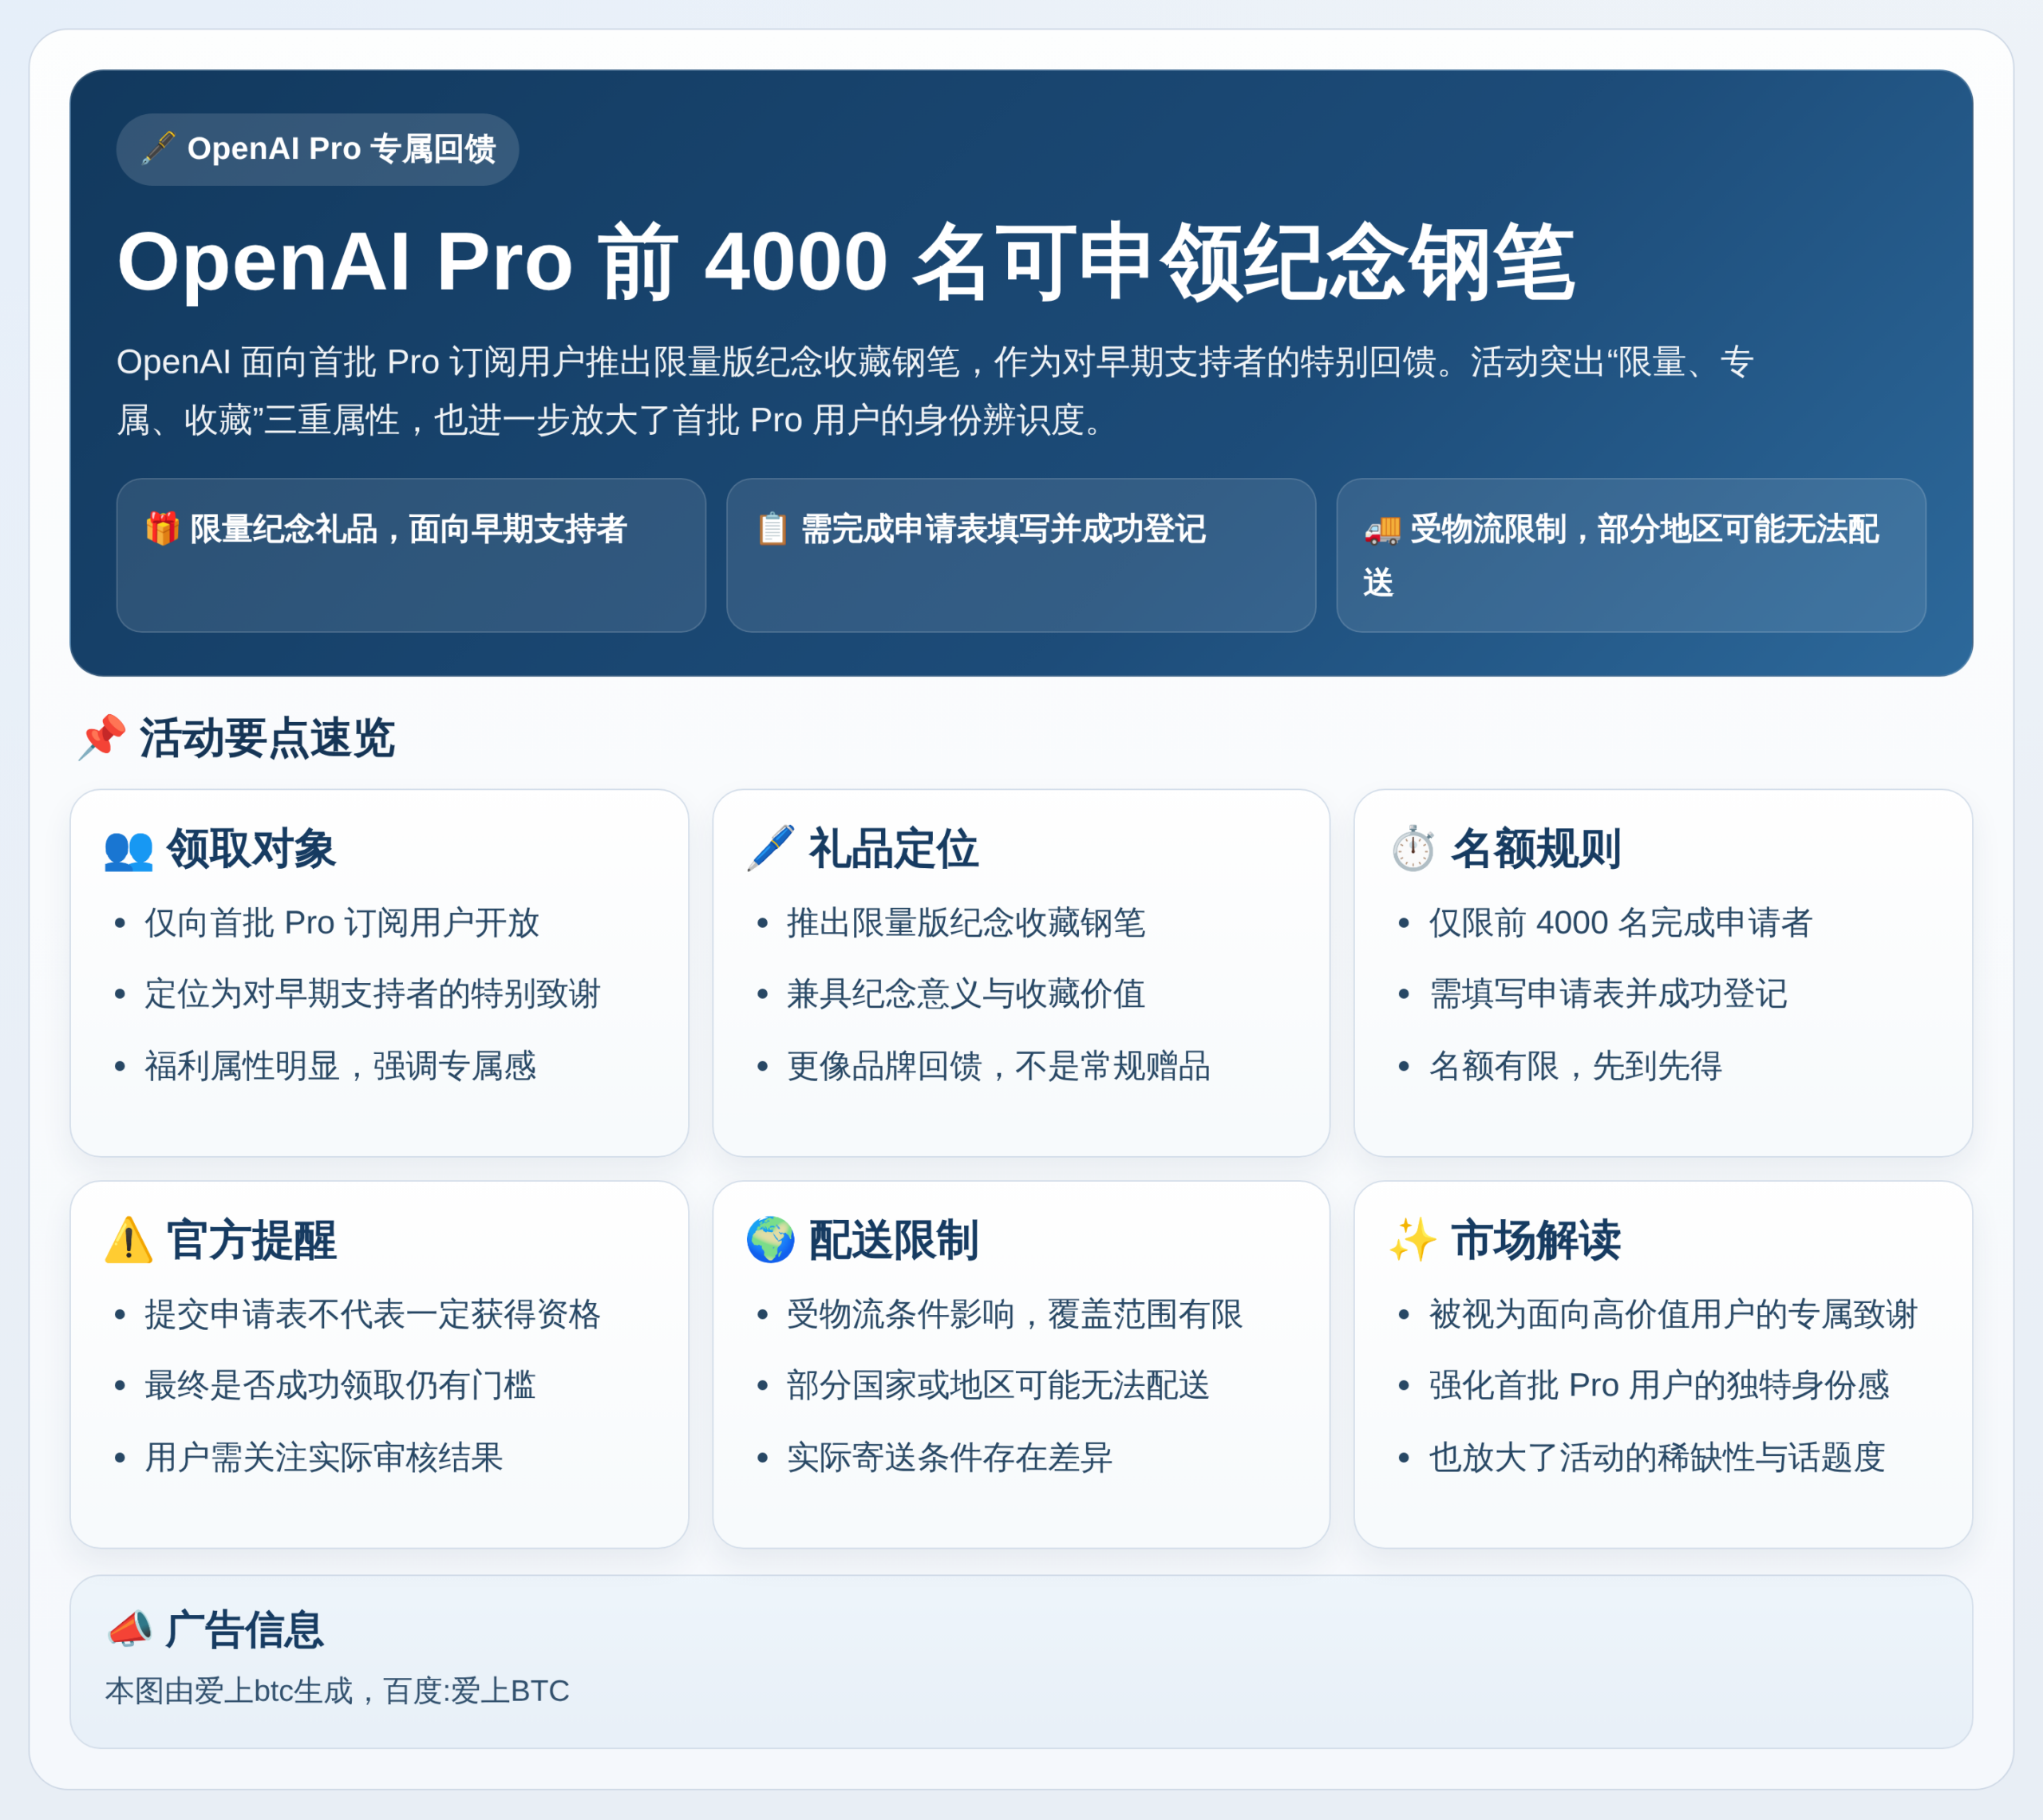Click bullet 仅限前 4000 名完成申请者

1621,922
